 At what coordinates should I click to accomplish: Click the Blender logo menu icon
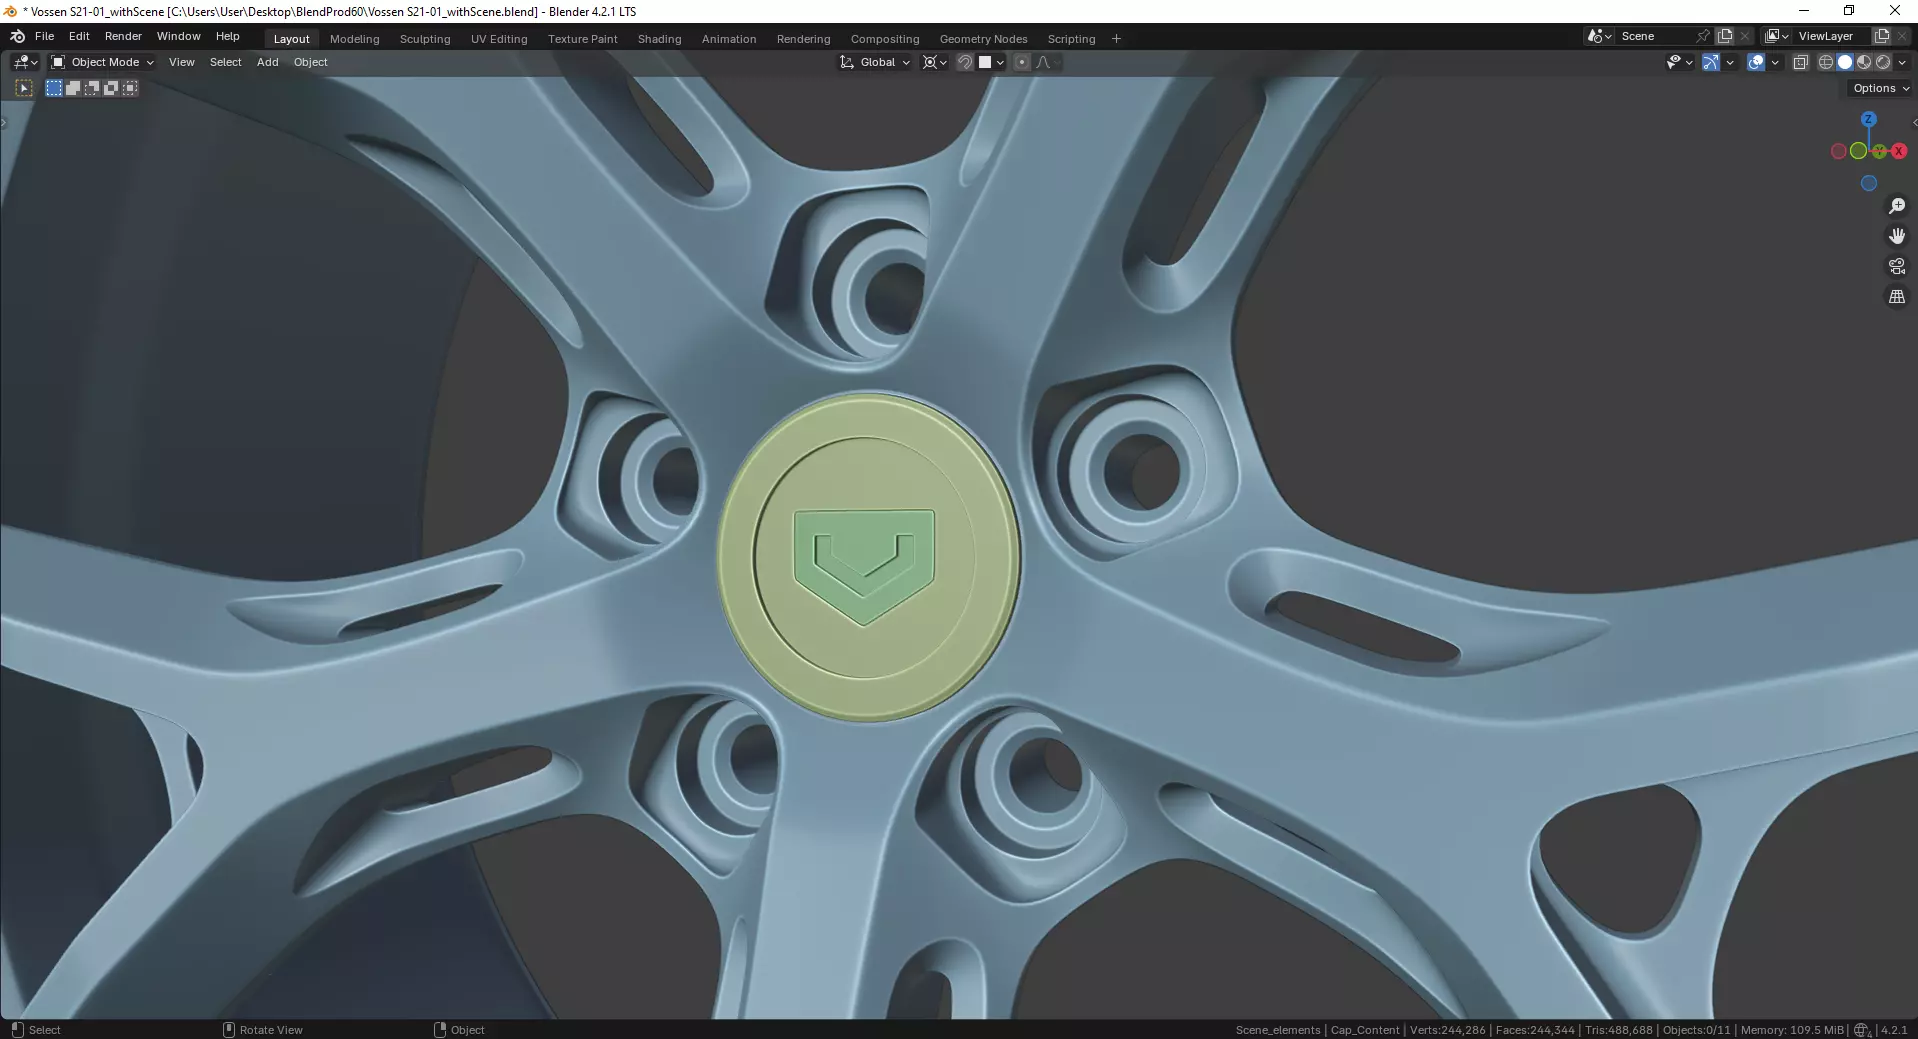(17, 36)
